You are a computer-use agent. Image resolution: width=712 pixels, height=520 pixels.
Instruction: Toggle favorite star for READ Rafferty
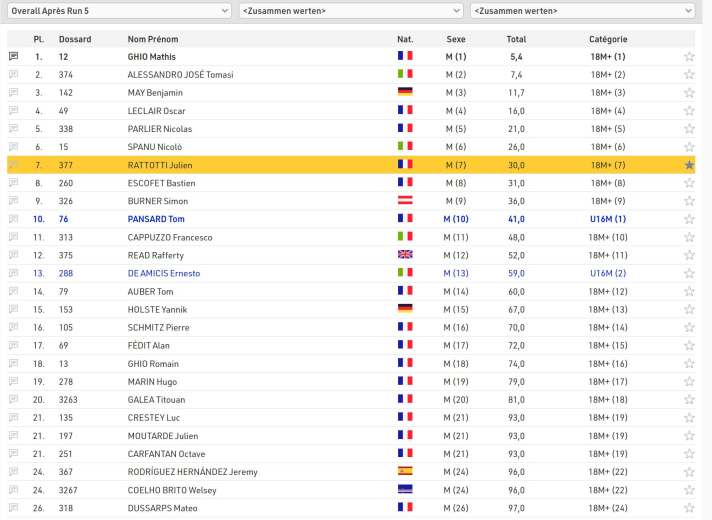point(689,255)
